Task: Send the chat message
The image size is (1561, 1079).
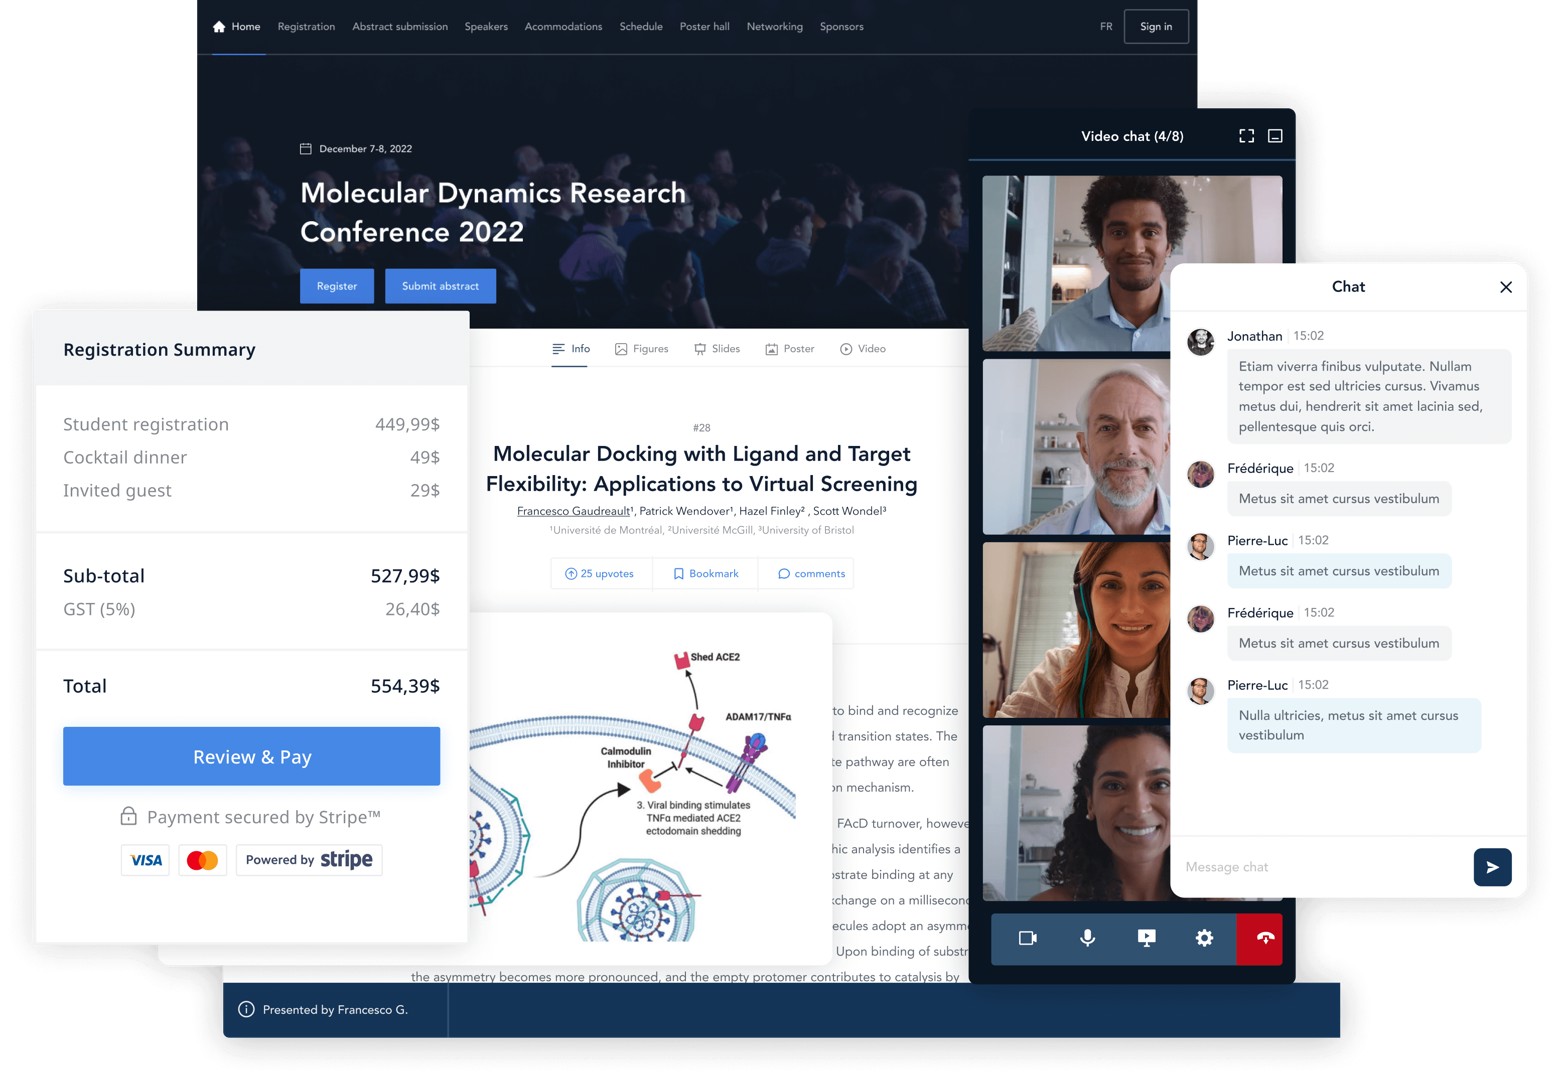Action: pyautogui.click(x=1491, y=867)
